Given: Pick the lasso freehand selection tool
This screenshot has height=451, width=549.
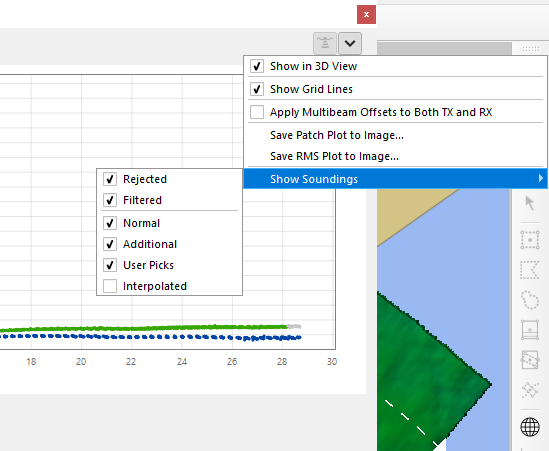Looking at the screenshot, I should [530, 300].
